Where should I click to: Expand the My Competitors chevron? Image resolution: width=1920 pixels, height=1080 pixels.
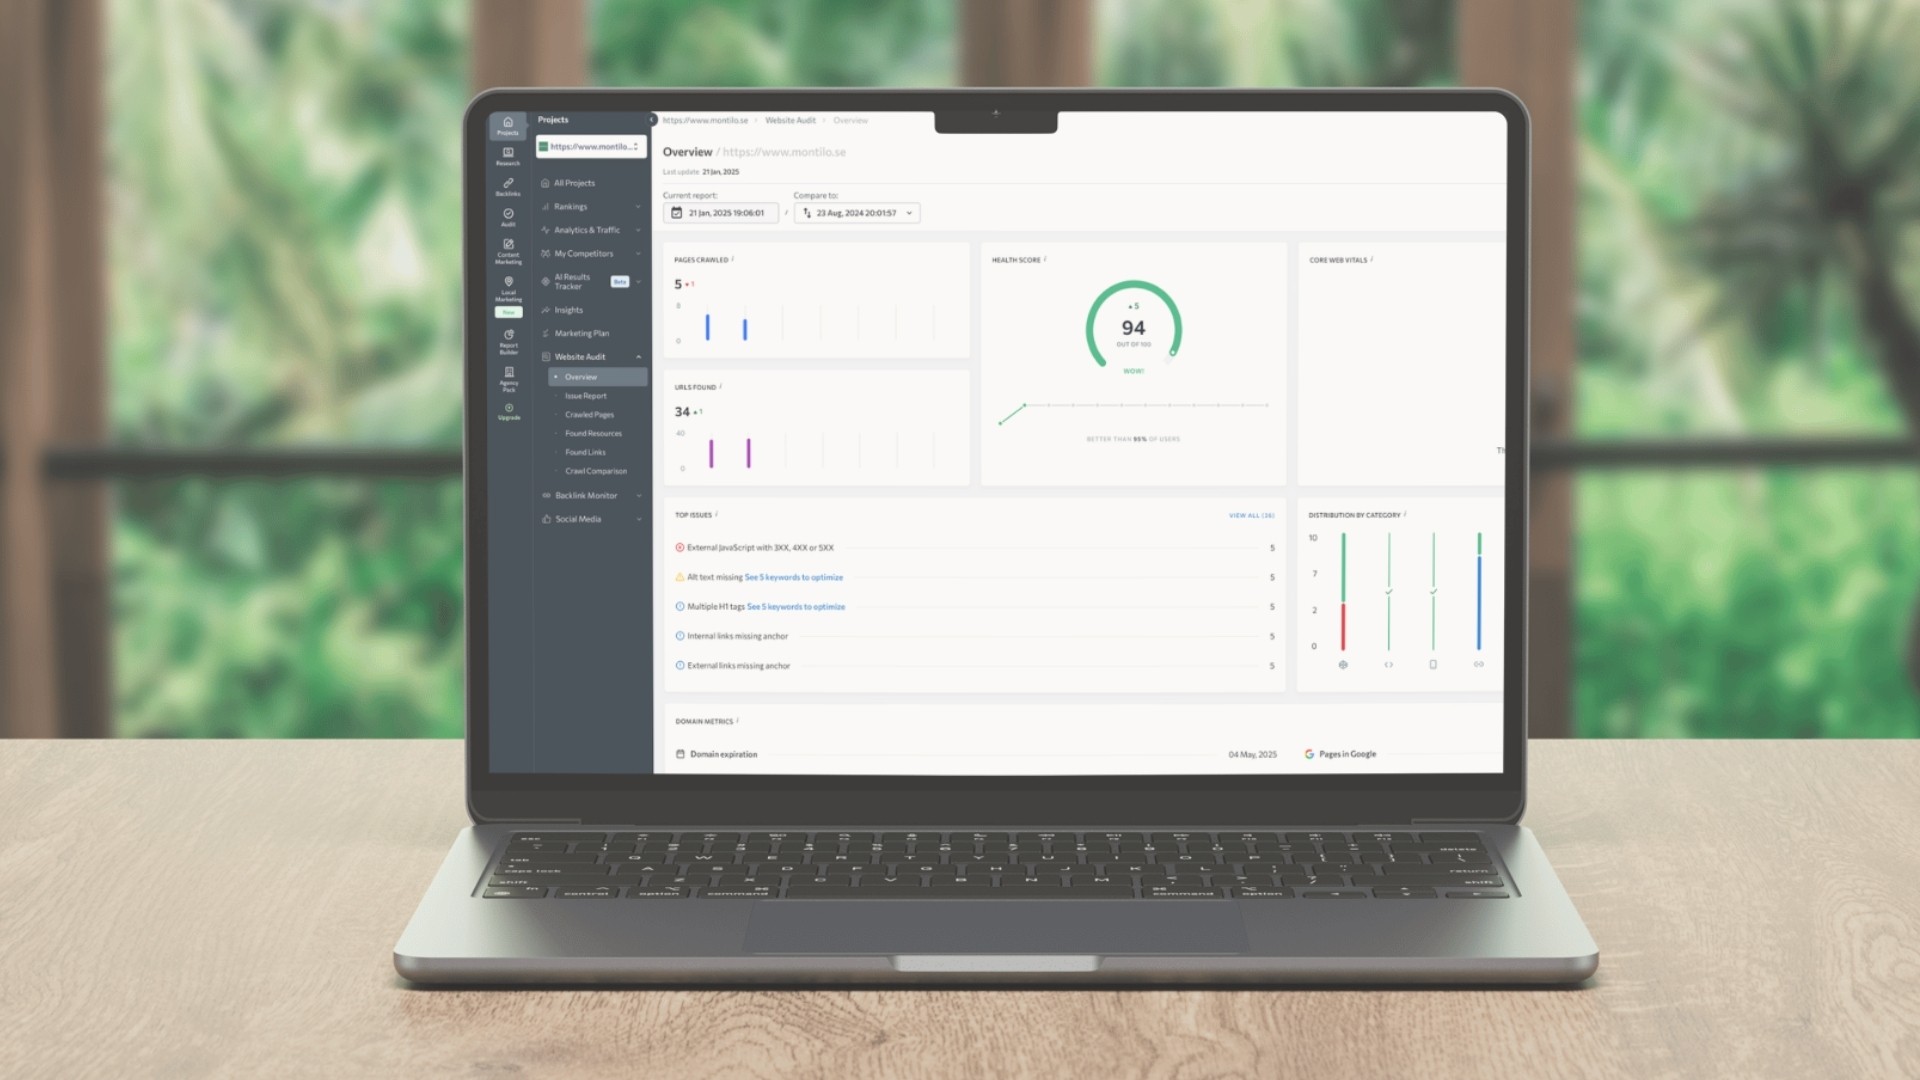[x=638, y=254]
